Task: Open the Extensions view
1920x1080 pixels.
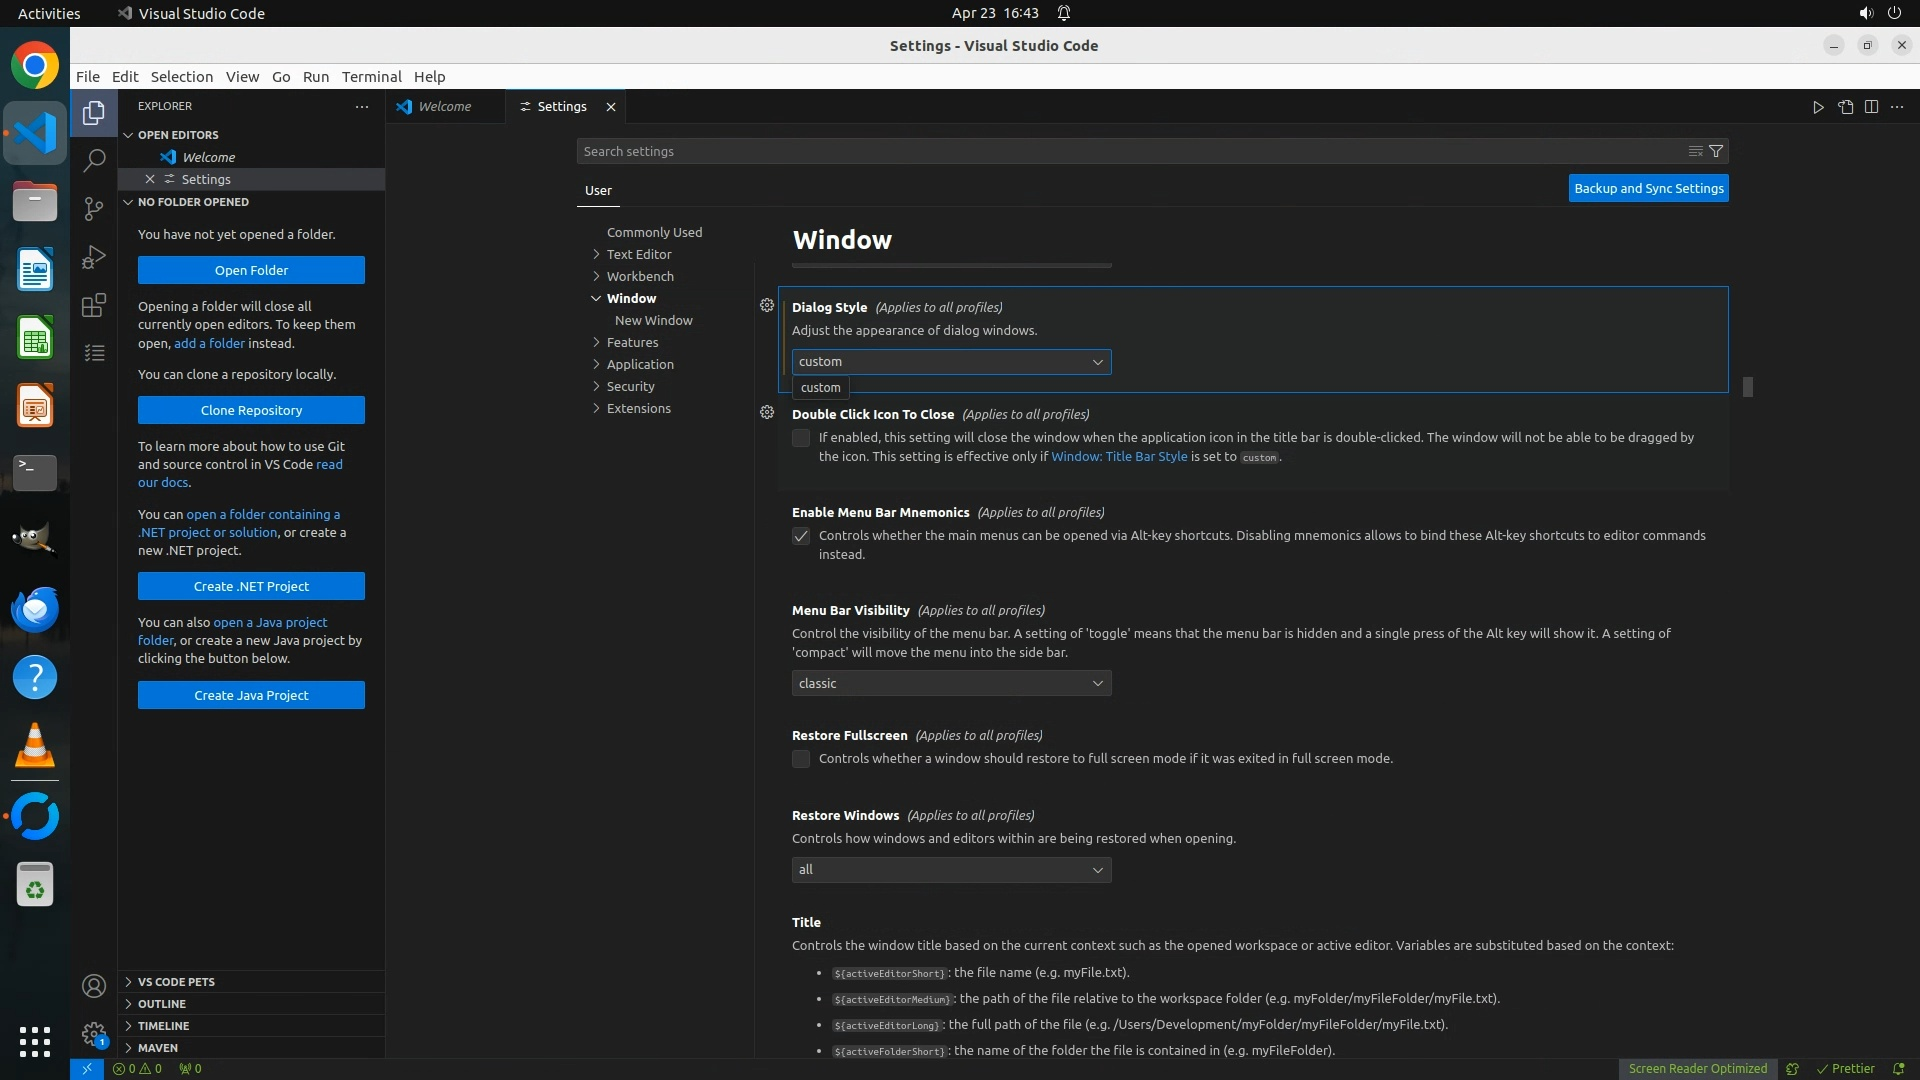Action: [x=94, y=305]
